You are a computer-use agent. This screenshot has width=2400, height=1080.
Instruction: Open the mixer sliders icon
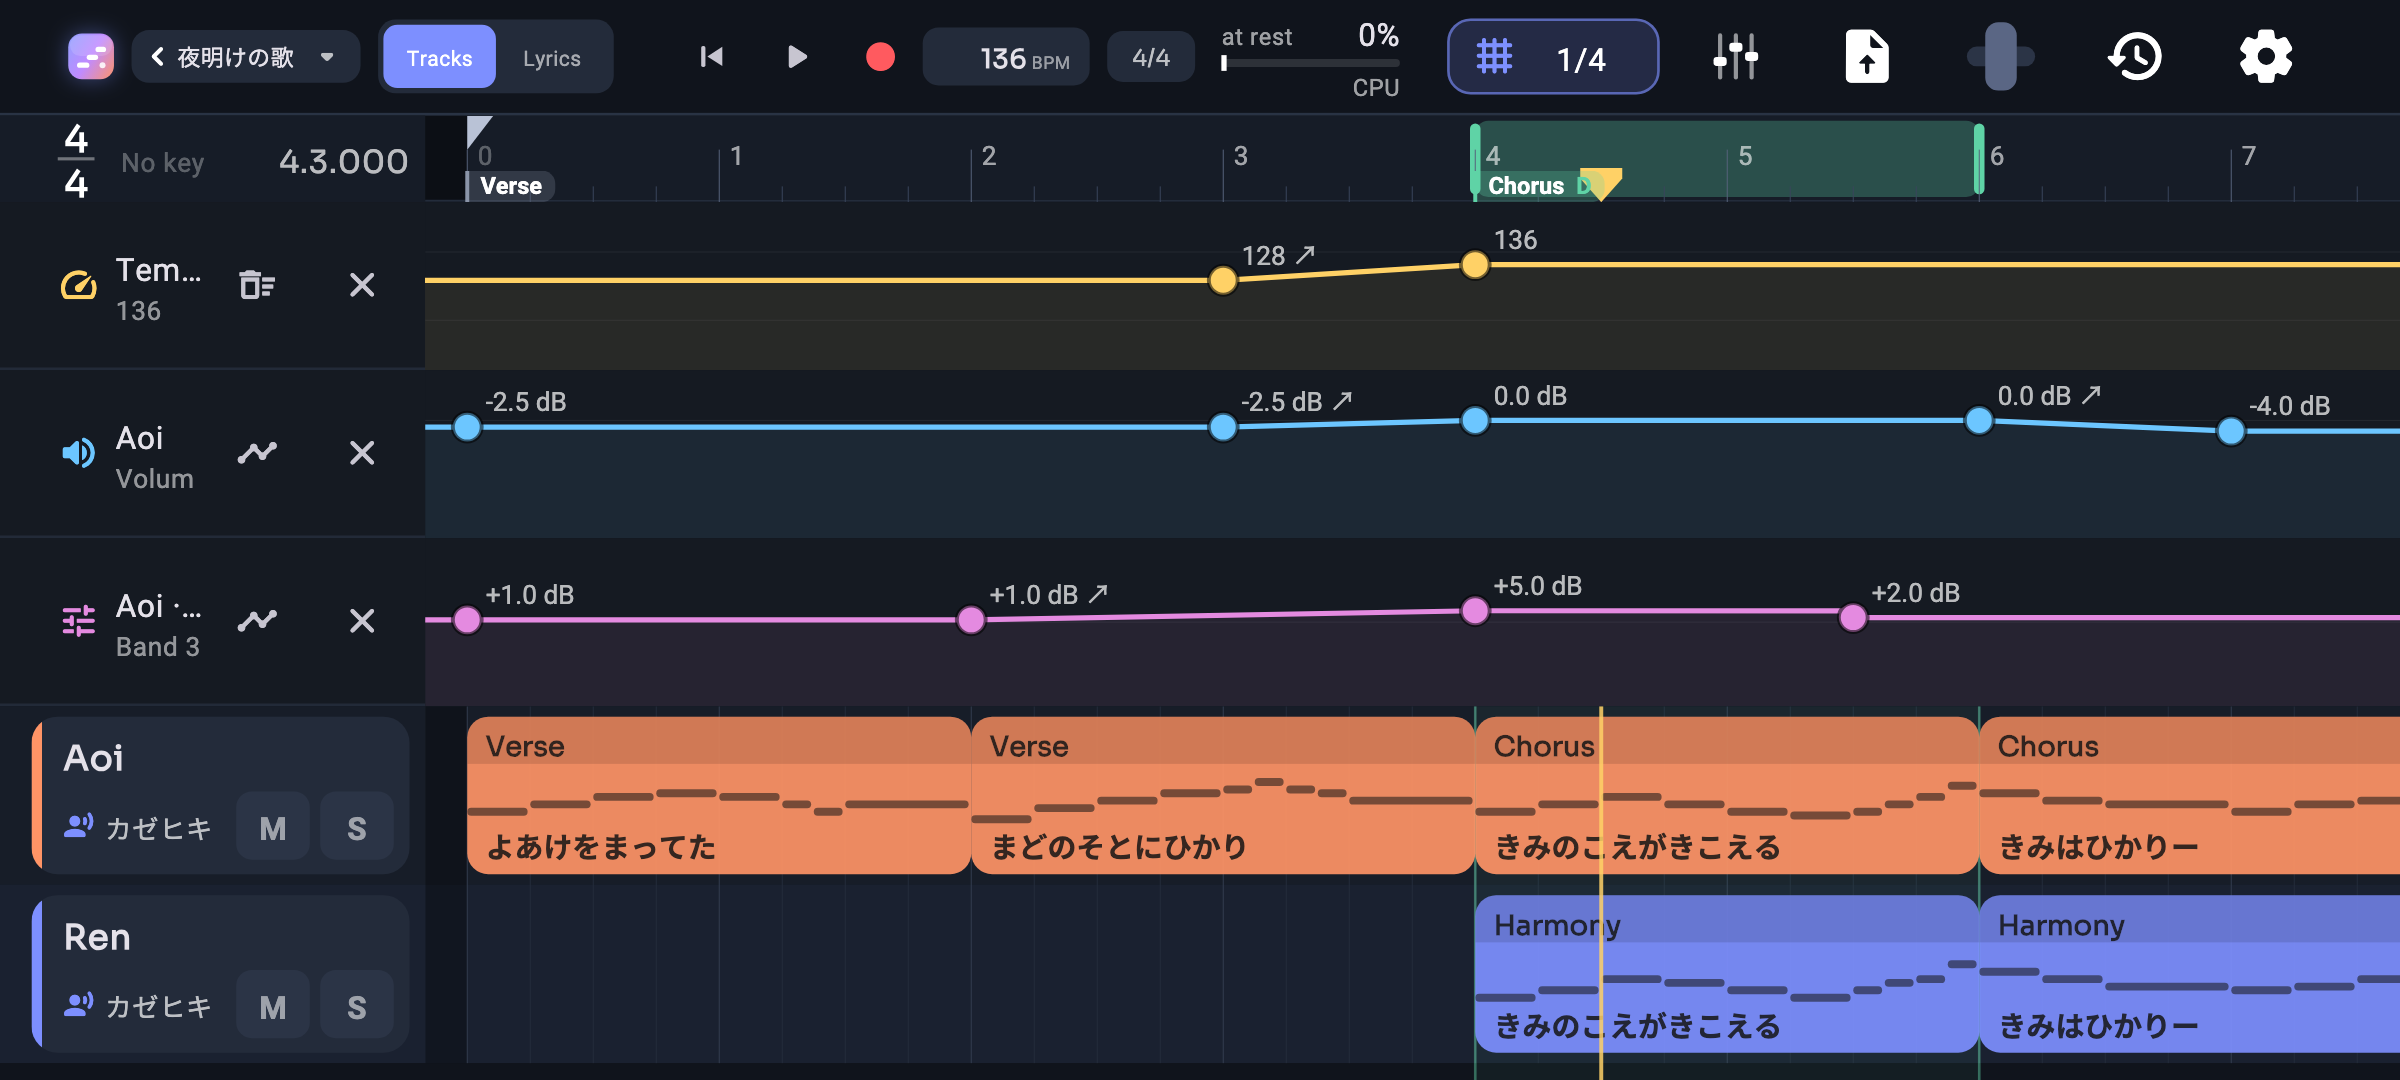[1735, 57]
